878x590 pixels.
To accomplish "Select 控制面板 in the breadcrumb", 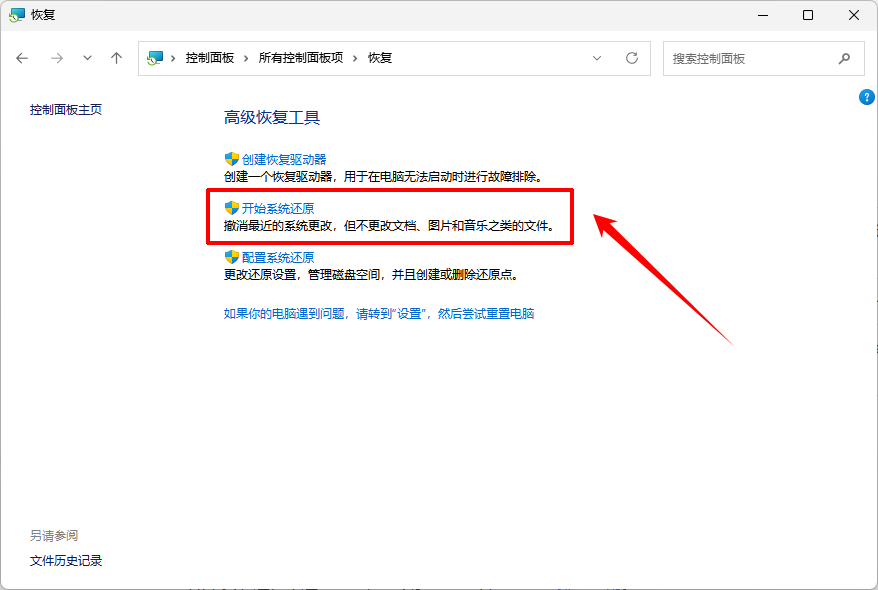I will (x=210, y=58).
